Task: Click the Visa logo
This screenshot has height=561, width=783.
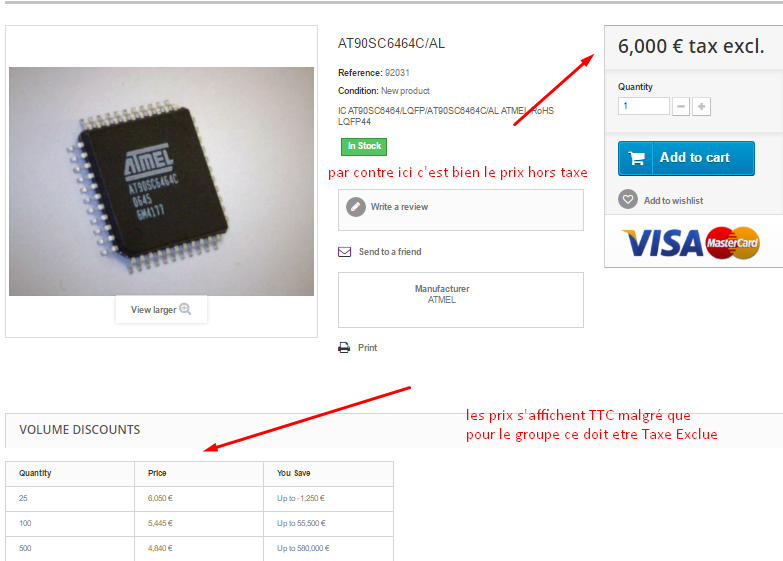Action: [662, 243]
